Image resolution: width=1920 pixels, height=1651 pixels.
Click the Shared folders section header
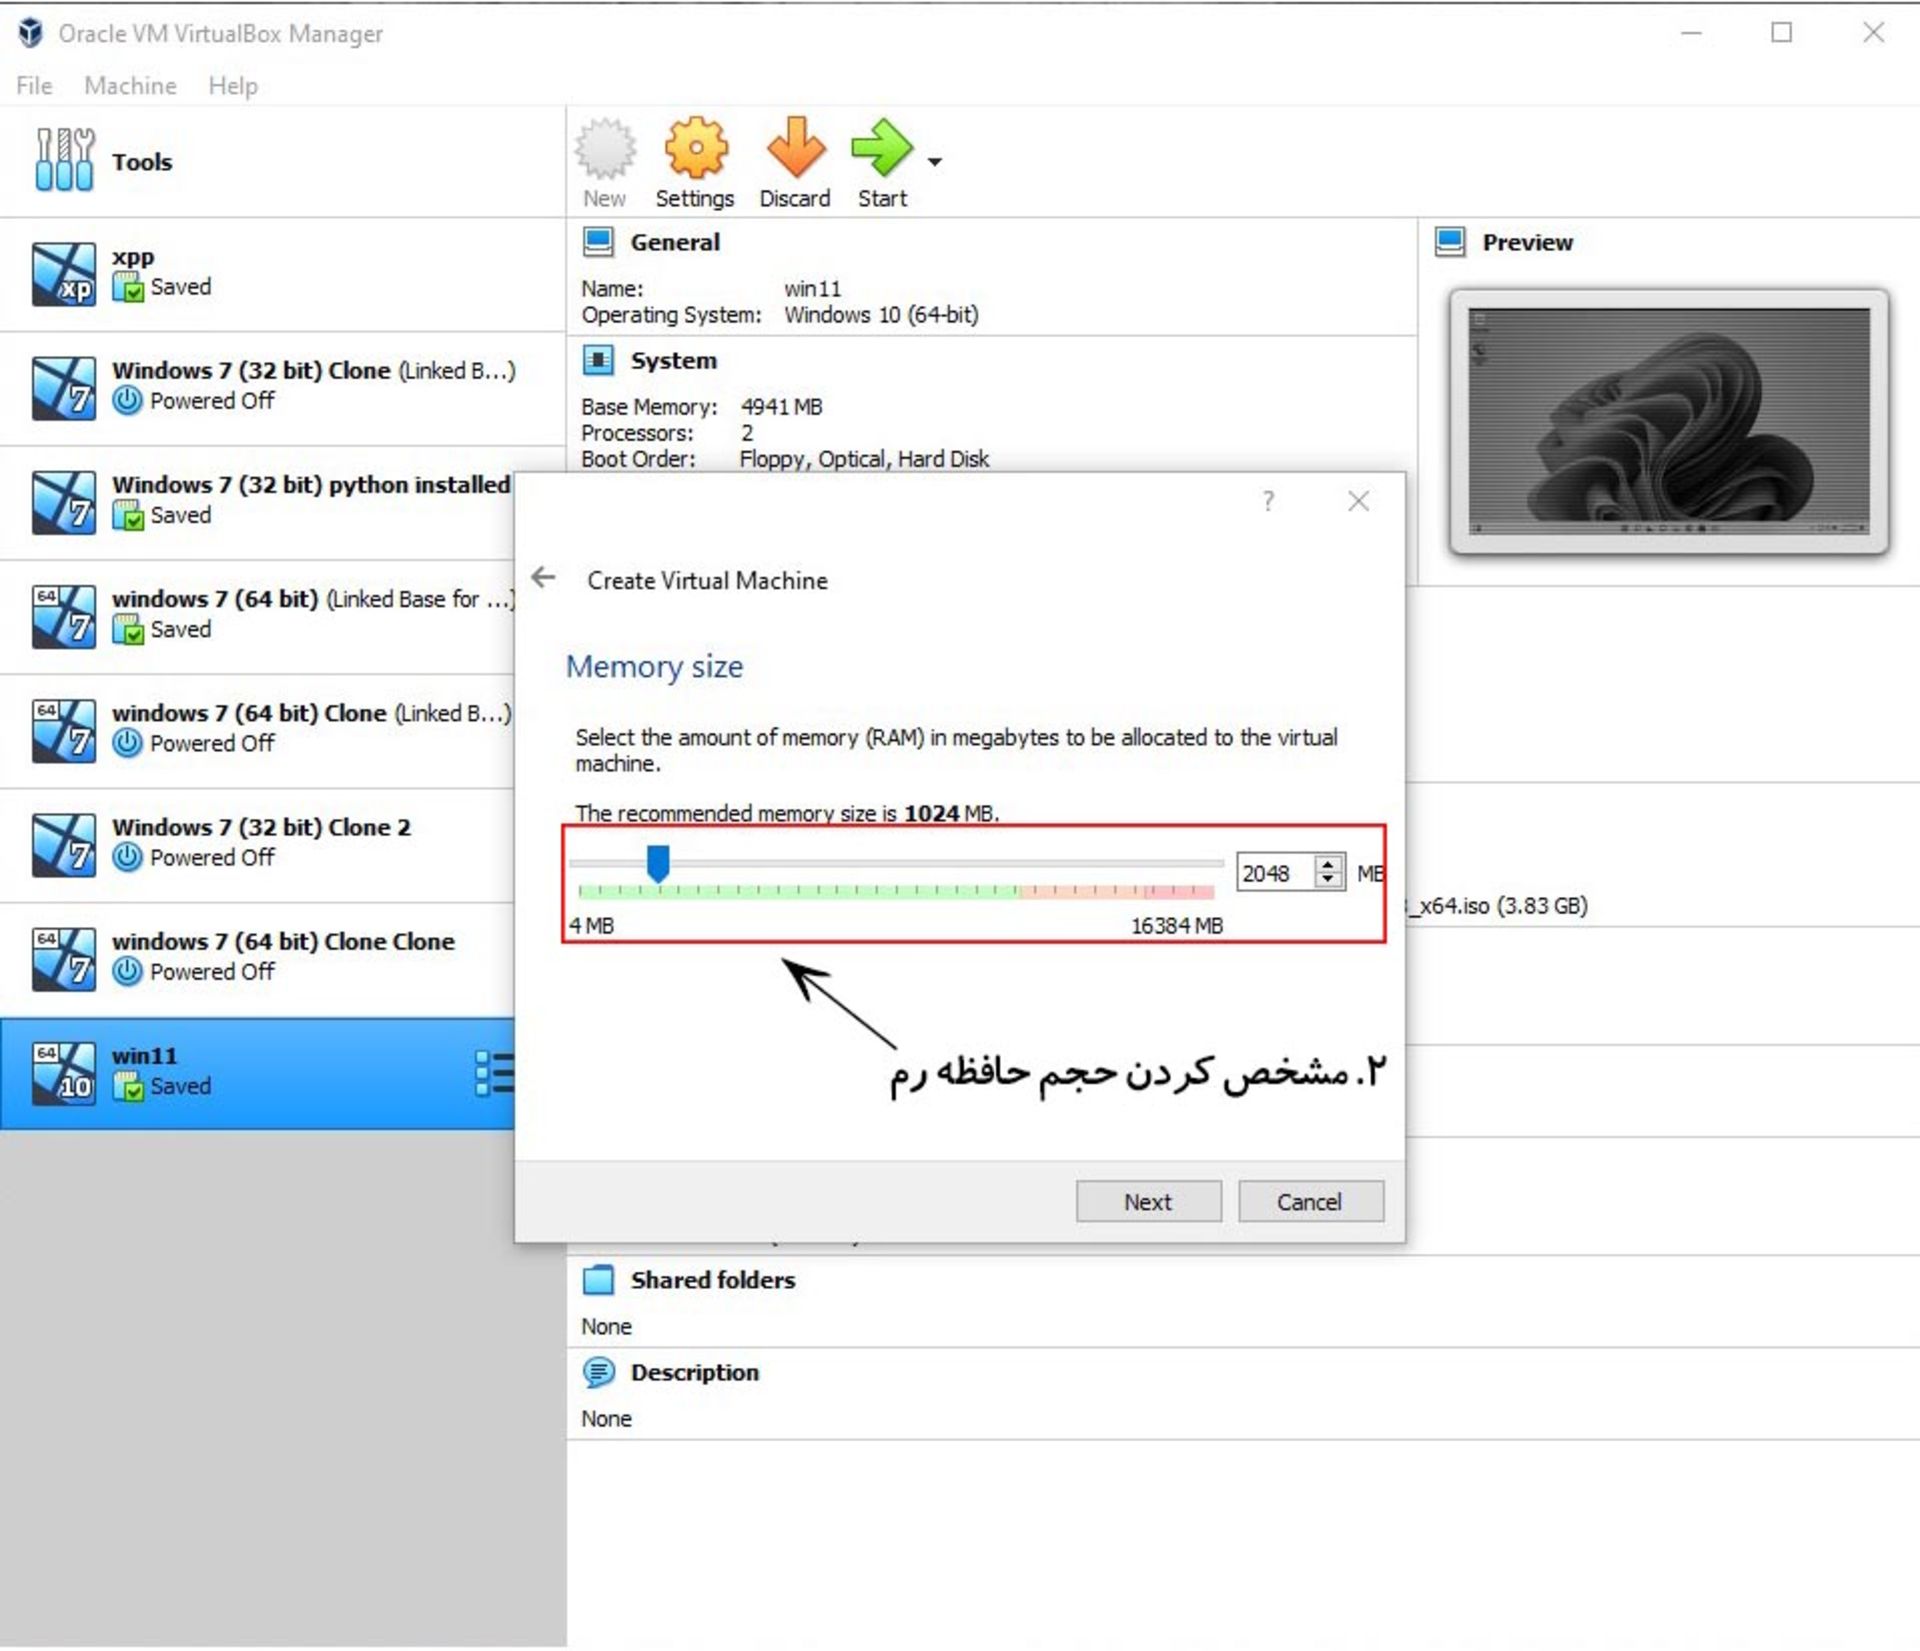point(712,1281)
